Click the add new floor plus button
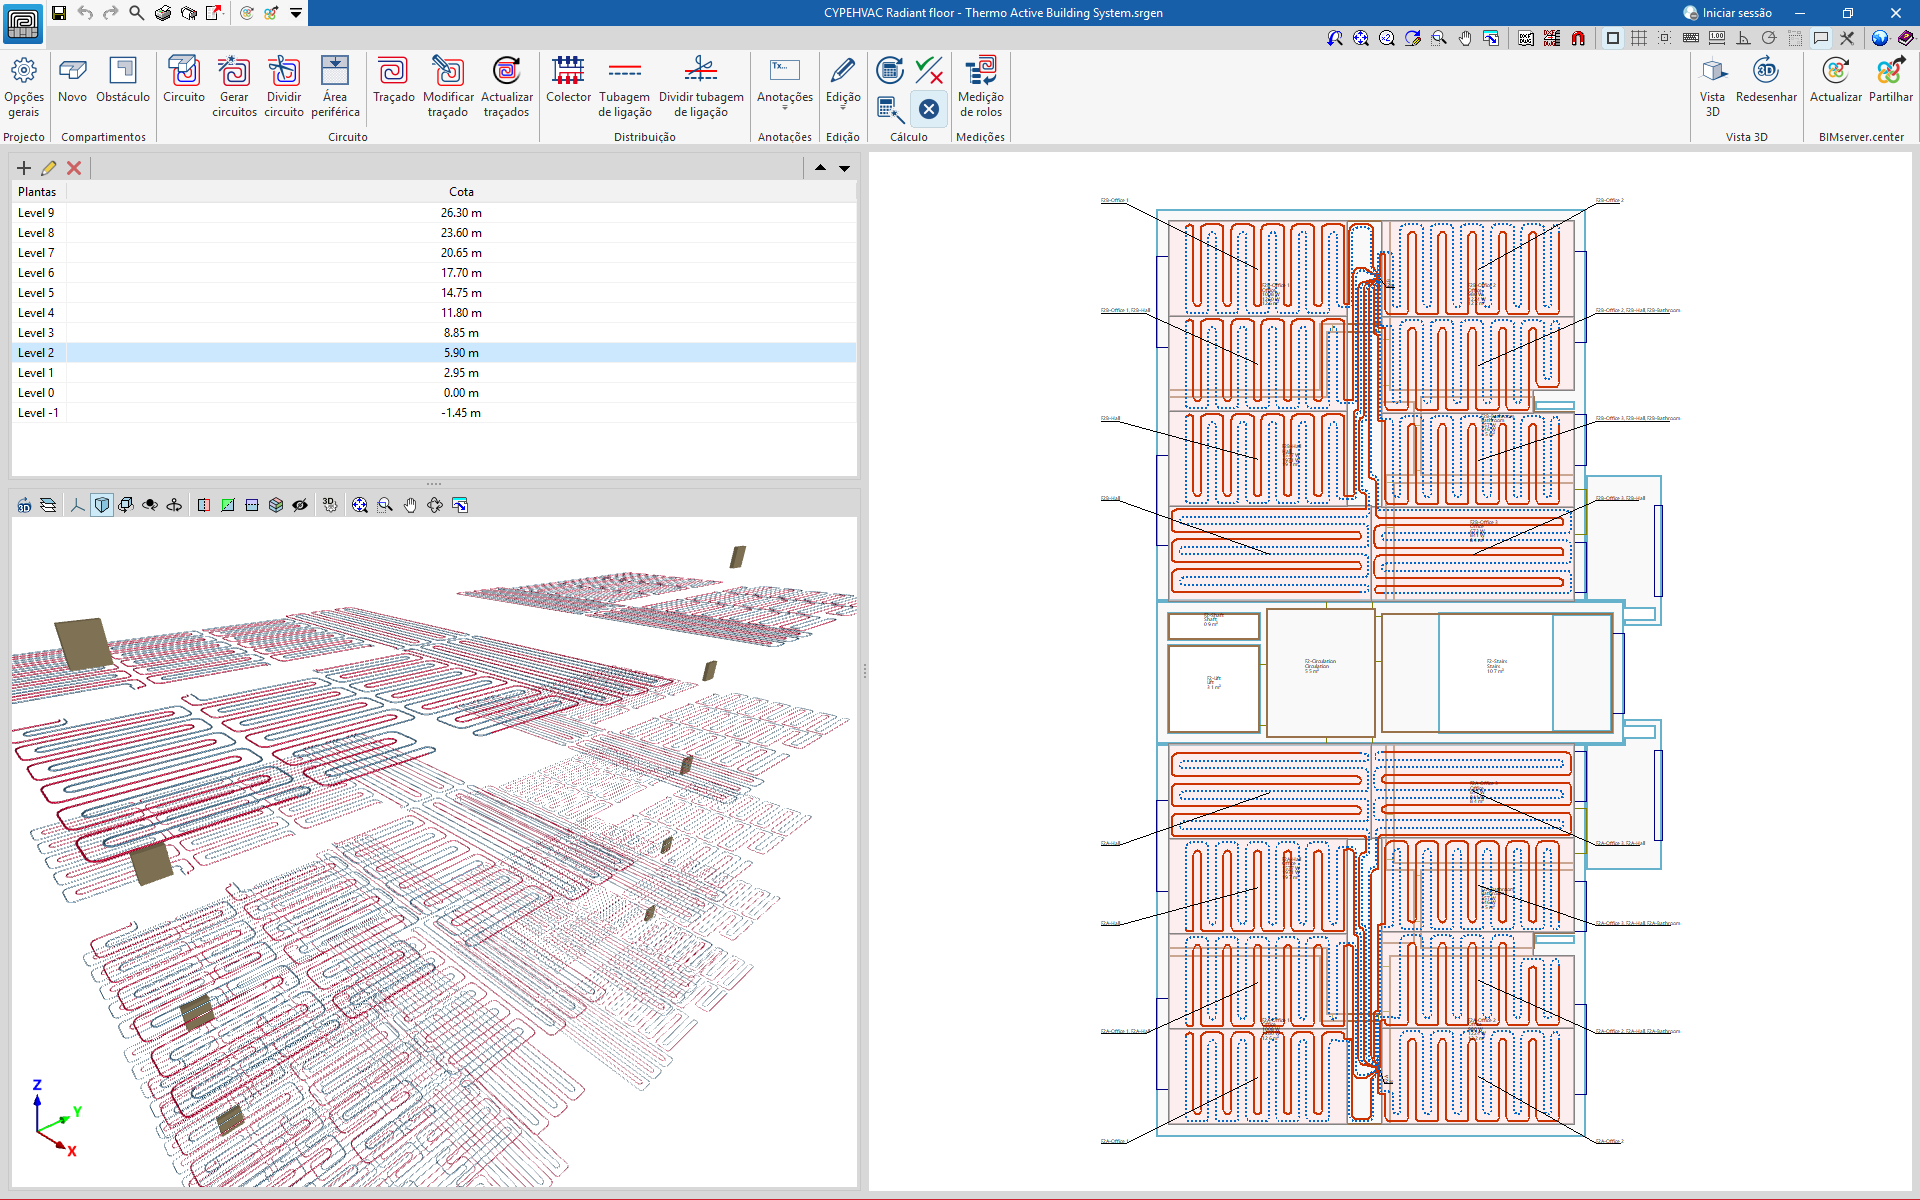The image size is (1920, 1200). pos(24,168)
